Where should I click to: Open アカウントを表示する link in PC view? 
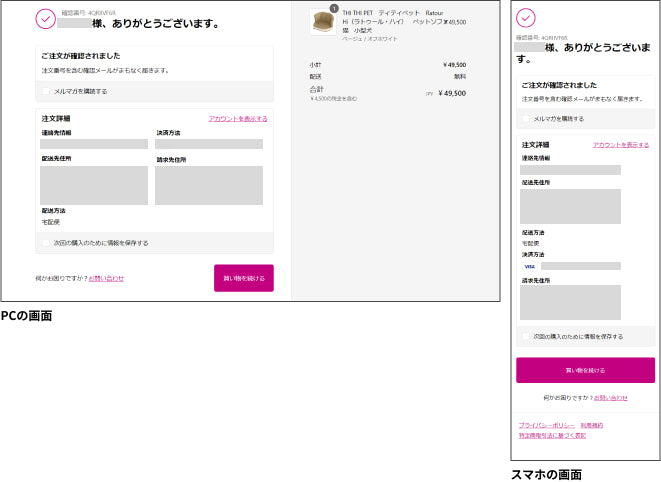point(238,118)
